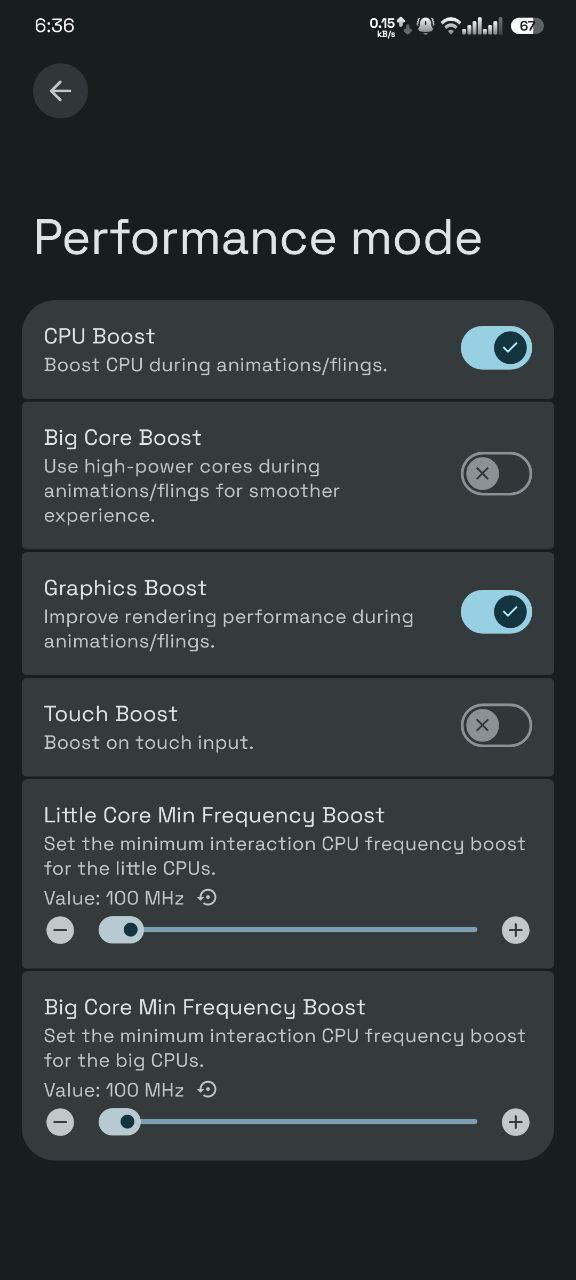Select the CPU Boost setting row
Viewport: 576px width, 1280px height.
pos(288,349)
